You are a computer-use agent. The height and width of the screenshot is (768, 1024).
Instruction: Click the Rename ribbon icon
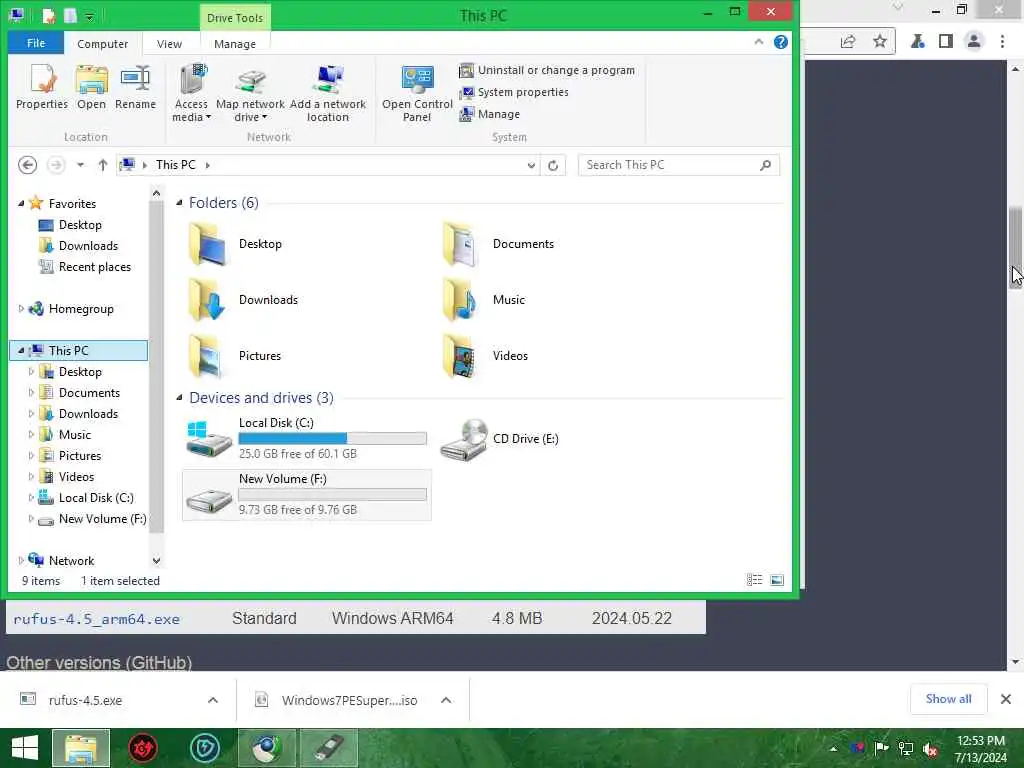pyautogui.click(x=135, y=87)
